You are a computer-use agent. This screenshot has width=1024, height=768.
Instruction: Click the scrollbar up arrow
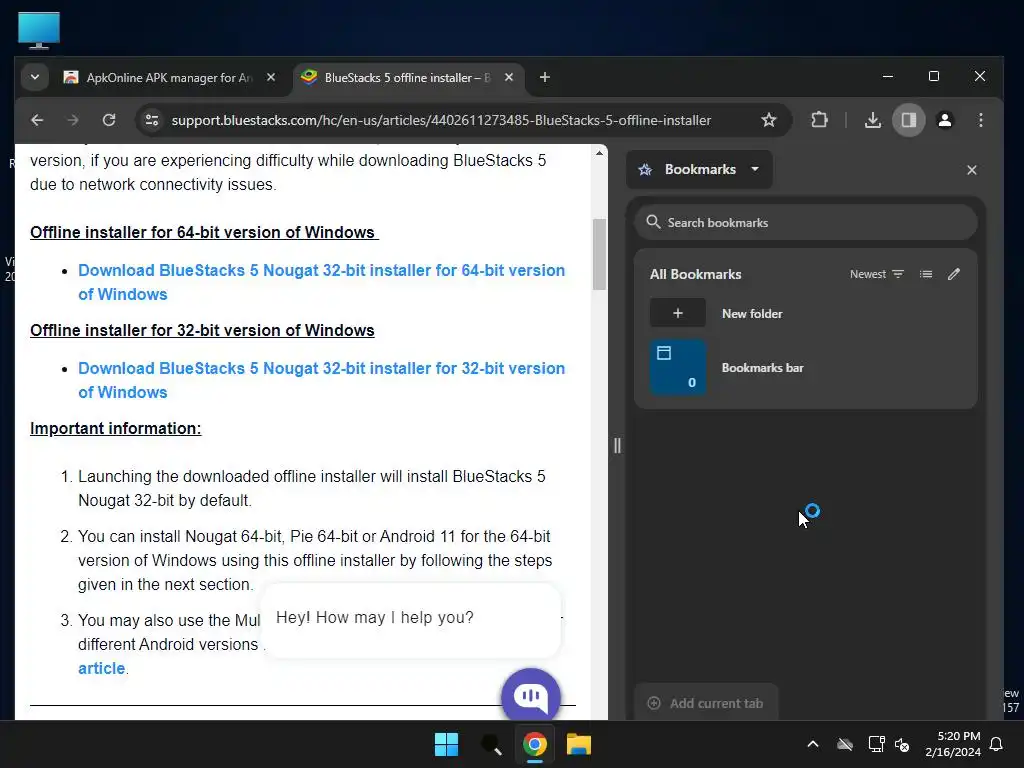(599, 153)
